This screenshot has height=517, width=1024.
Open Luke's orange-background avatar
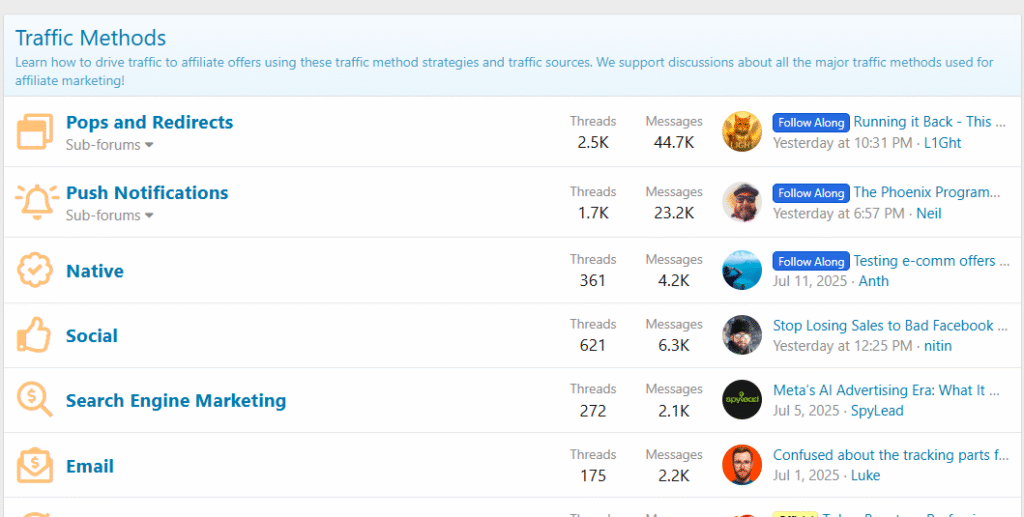[x=742, y=465]
